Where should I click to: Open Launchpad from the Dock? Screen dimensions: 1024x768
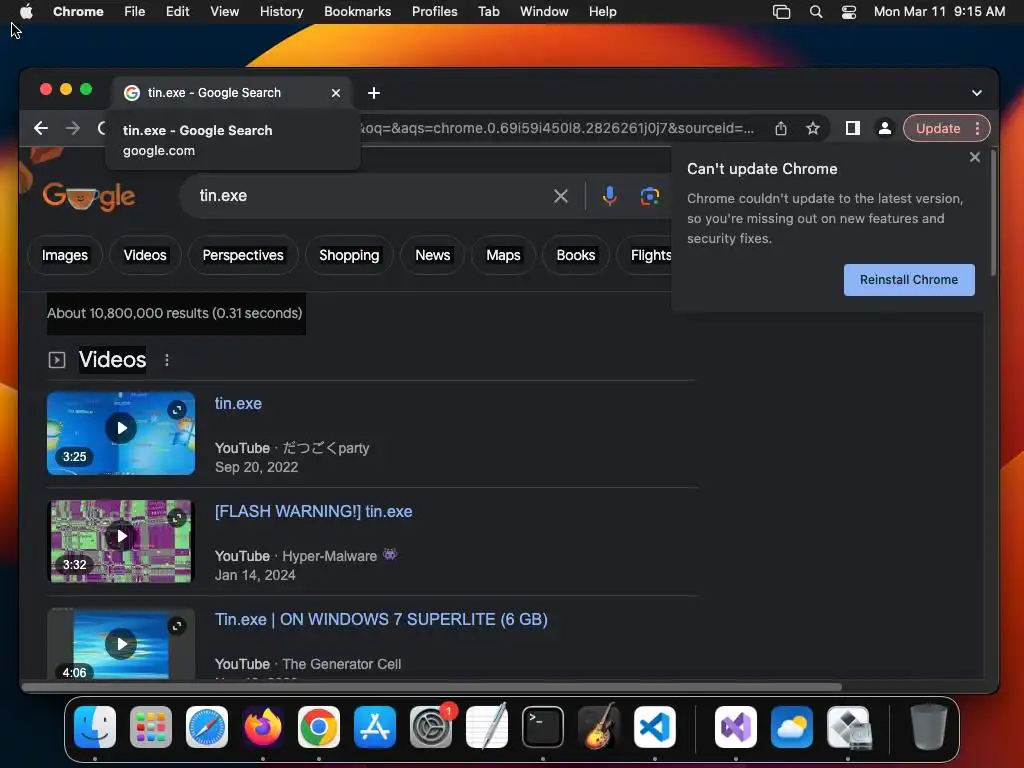click(151, 727)
